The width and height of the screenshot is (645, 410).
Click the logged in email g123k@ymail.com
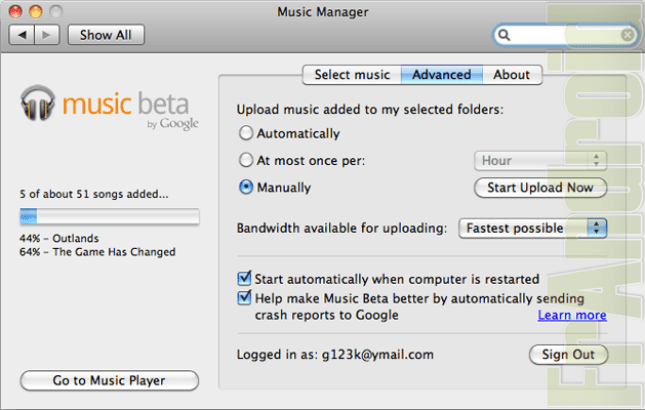tap(378, 354)
